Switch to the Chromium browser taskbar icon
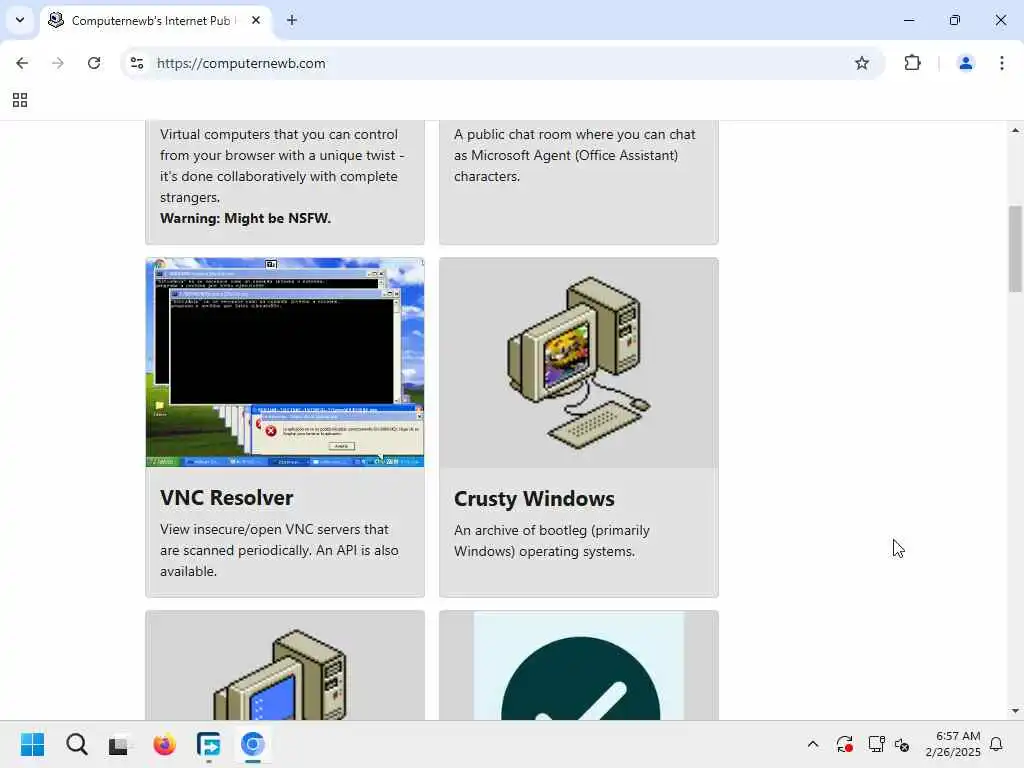 (x=253, y=744)
